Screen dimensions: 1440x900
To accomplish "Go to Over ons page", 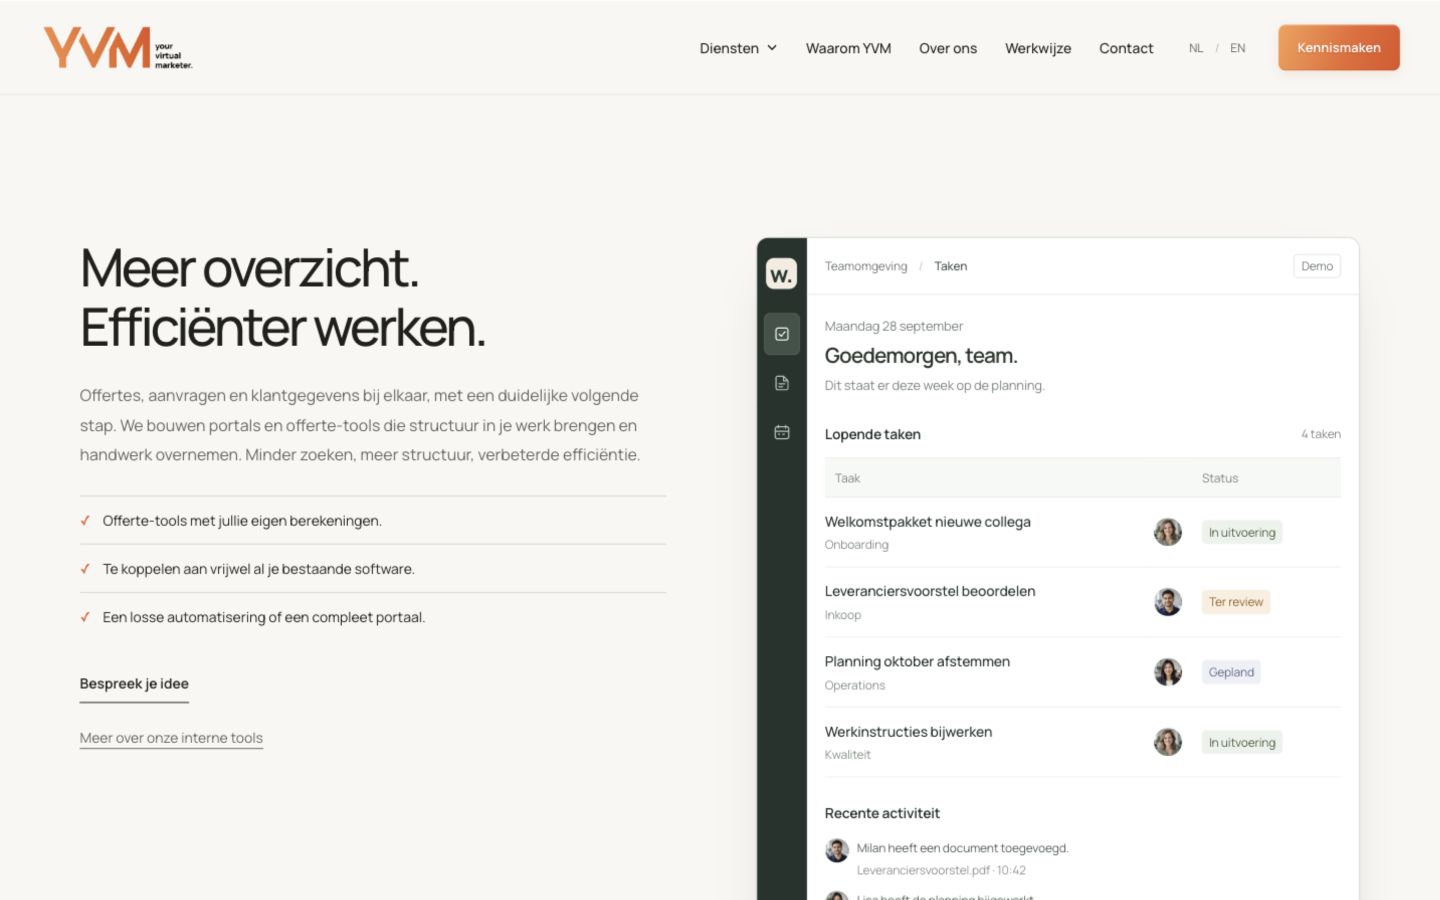I will coord(948,48).
